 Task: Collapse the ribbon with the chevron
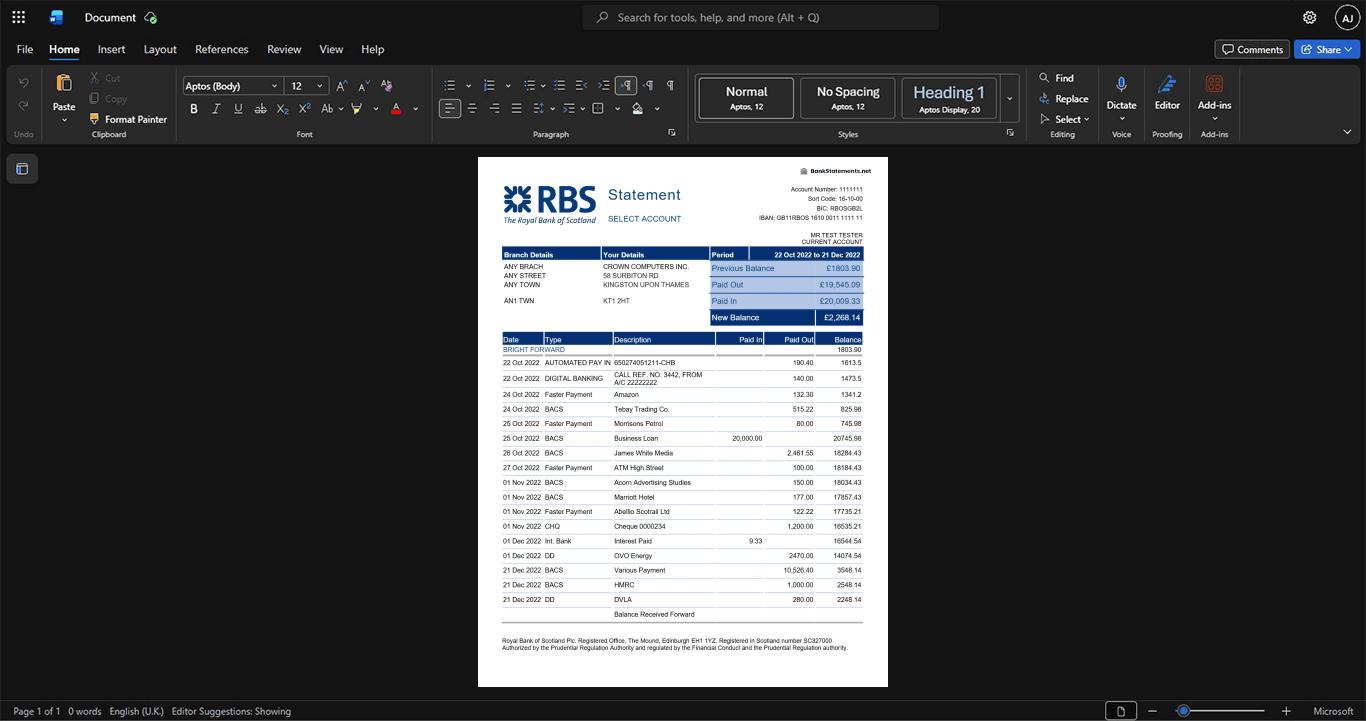point(1347,132)
